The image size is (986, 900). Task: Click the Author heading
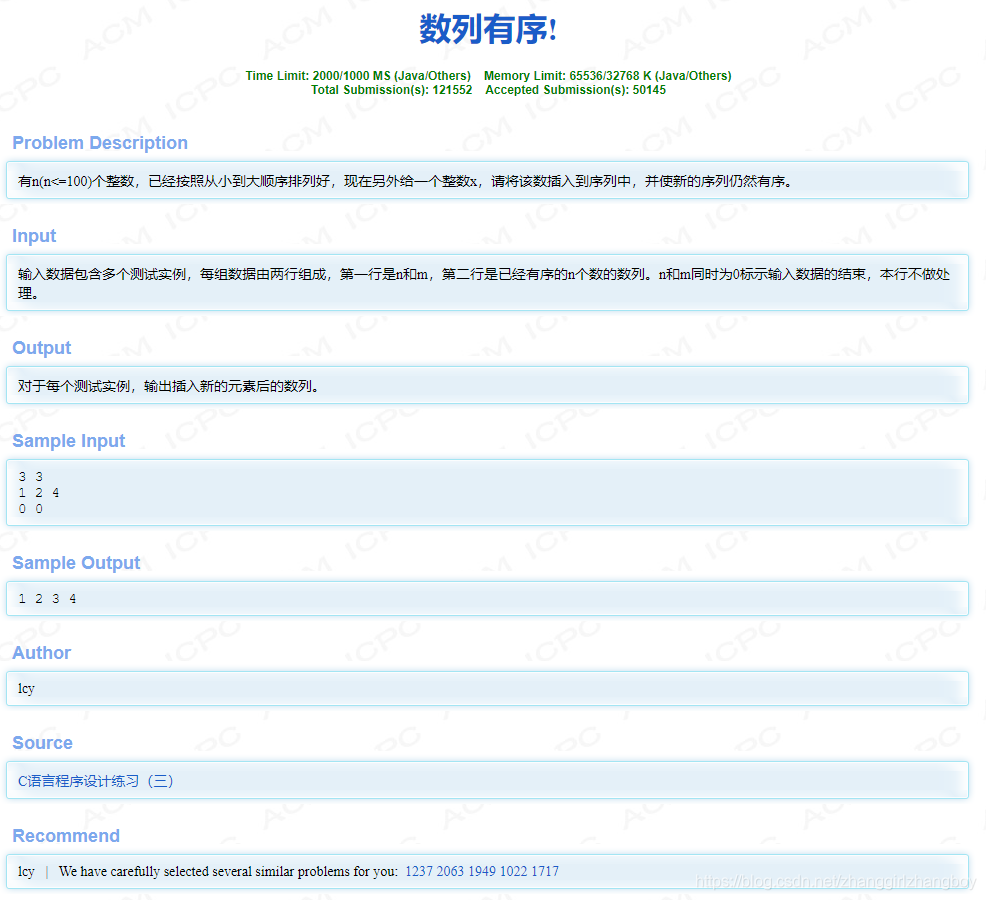41,653
